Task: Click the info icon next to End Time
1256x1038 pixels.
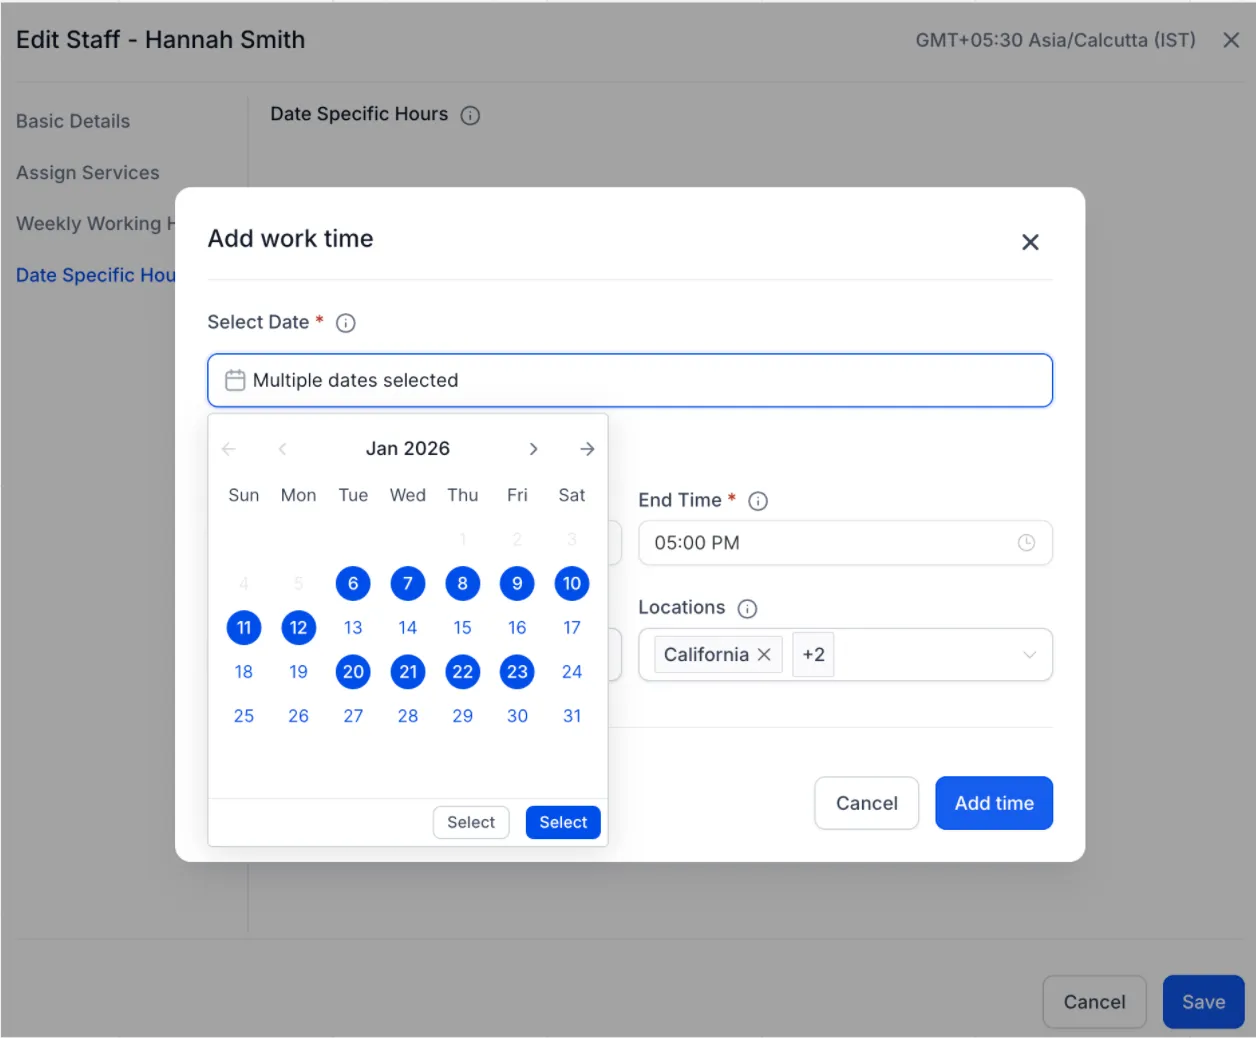Action: coord(758,501)
